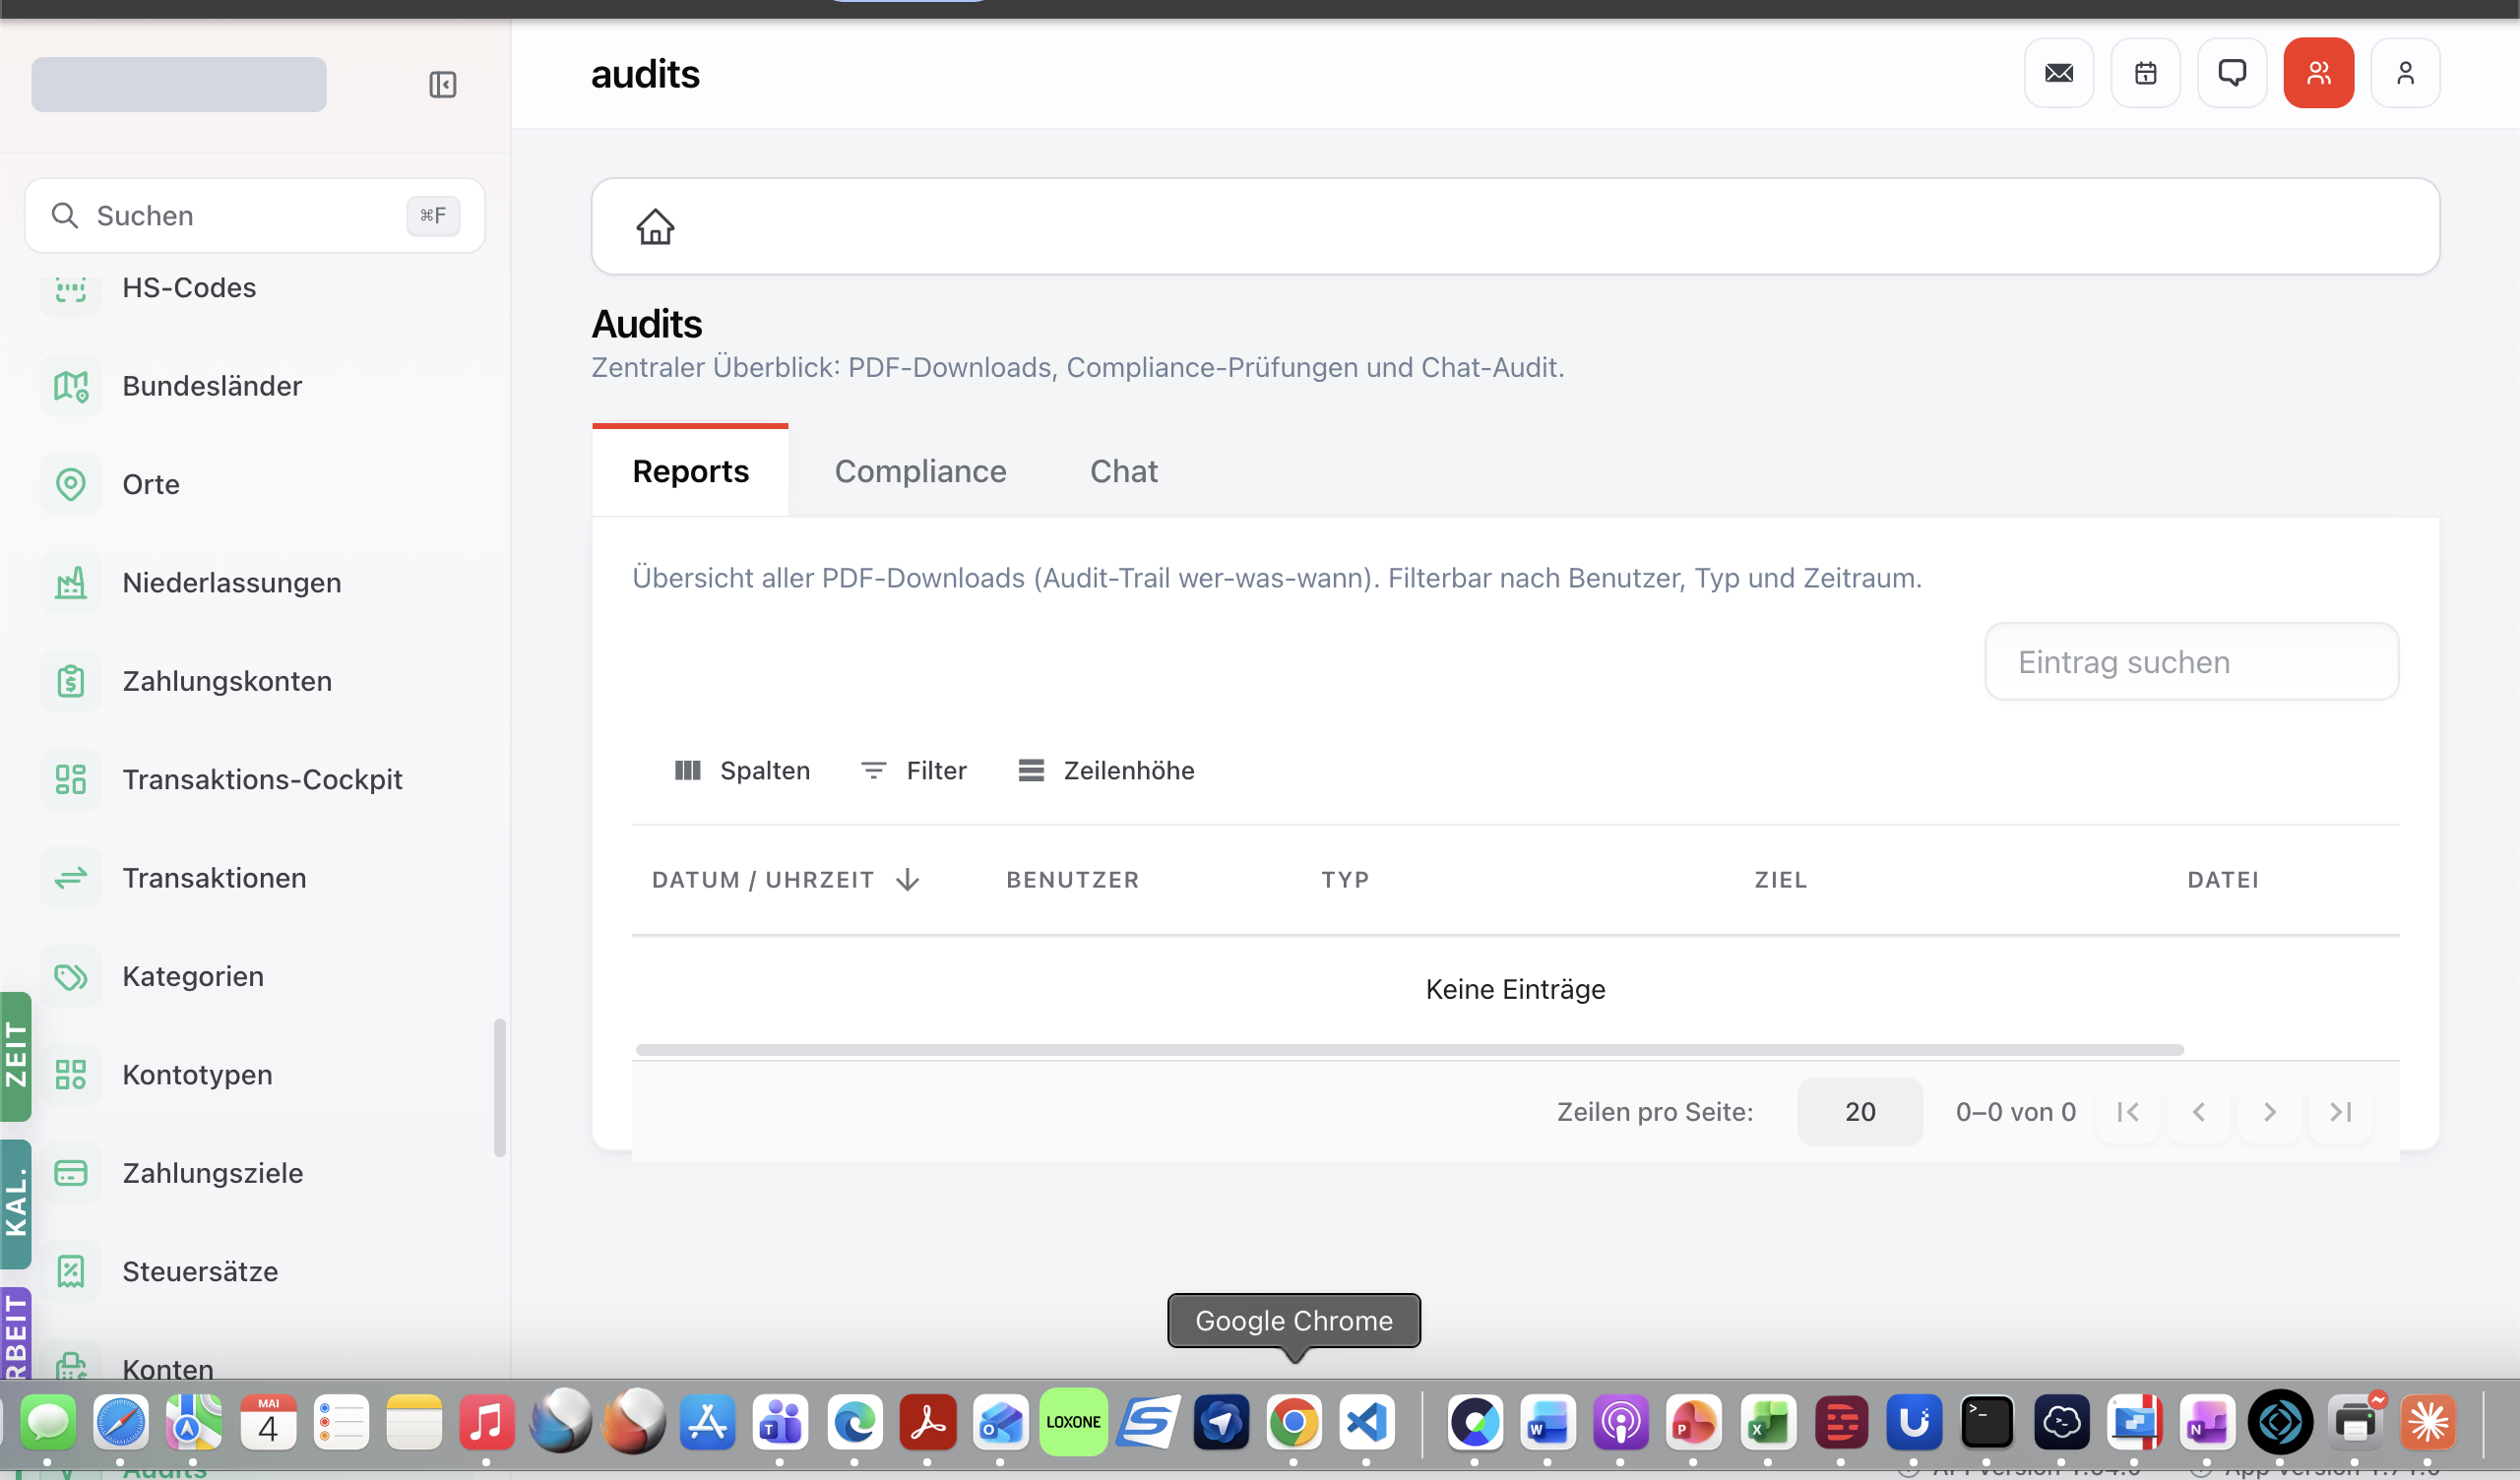The height and width of the screenshot is (1480, 2520).
Task: Change the Zeilenhöhe row density
Action: coord(1106,770)
